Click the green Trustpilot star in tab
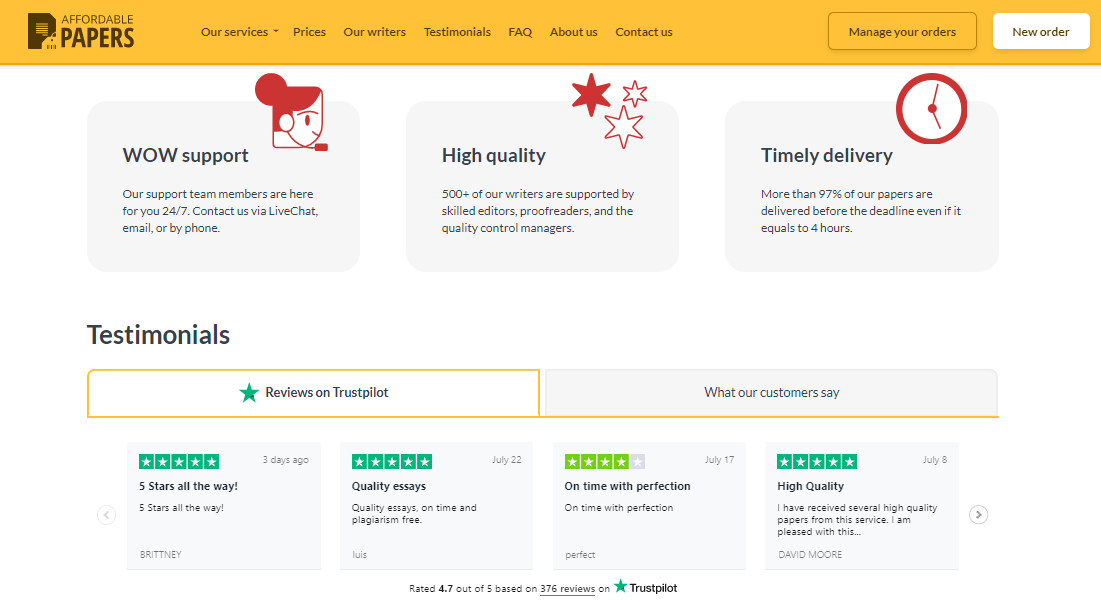This screenshot has height=606, width=1101. click(249, 393)
